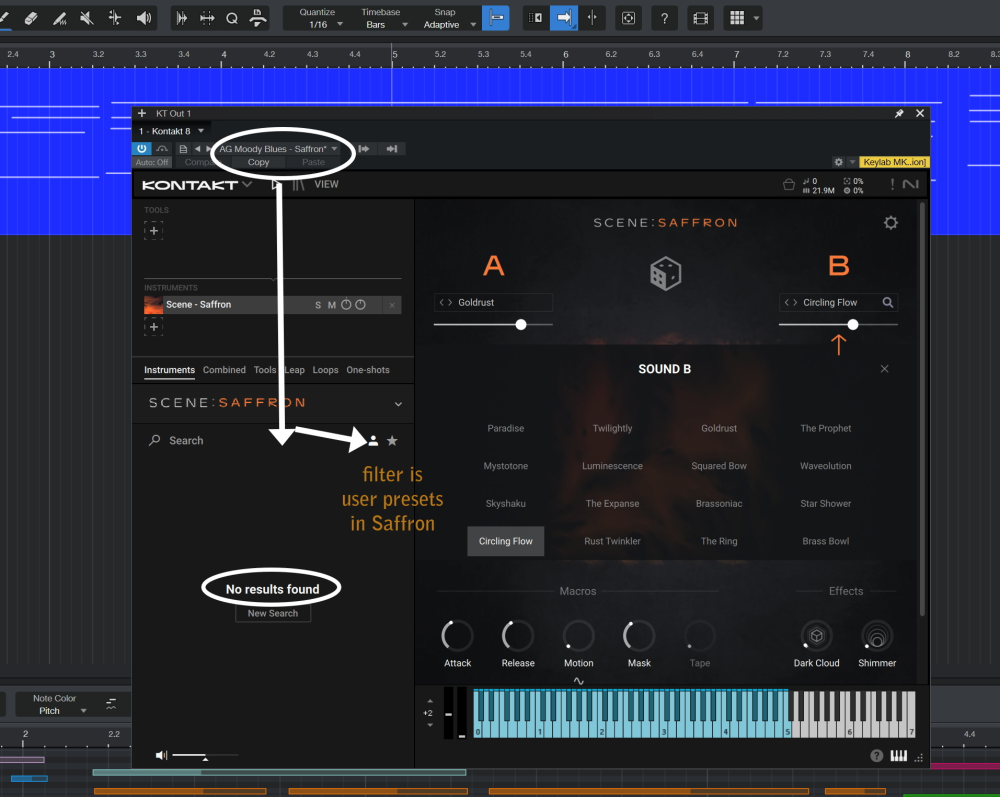1000x797 pixels.
Task: Click the grid layout icon in toolbar
Action: click(737, 18)
